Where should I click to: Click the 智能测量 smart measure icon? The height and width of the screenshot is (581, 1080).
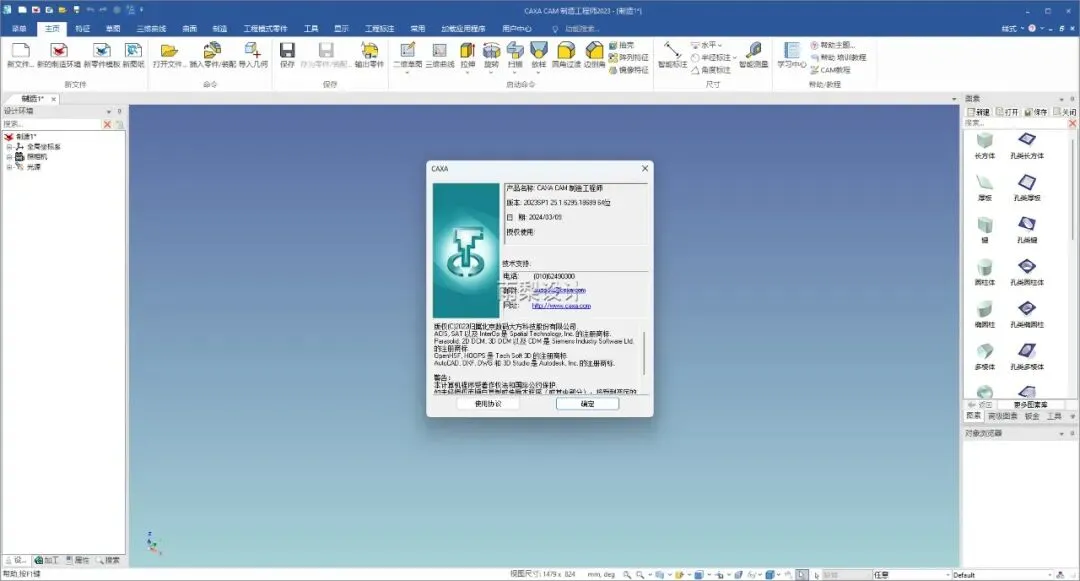(x=754, y=50)
